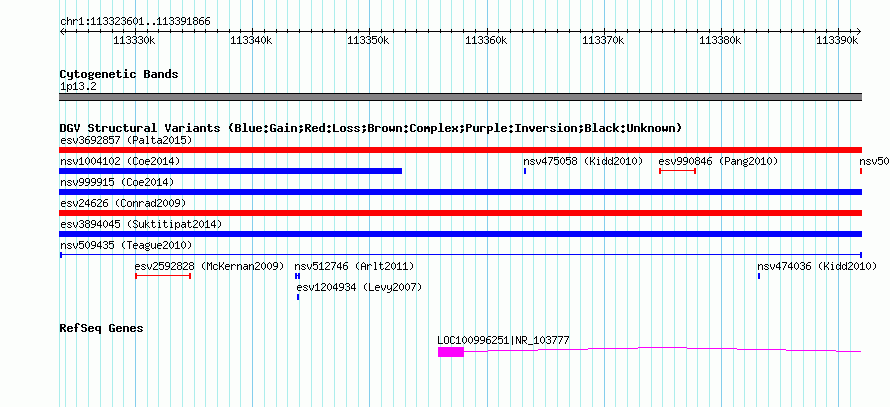This screenshot has width=890, height=407.
Task: Click the 113340k ruler tick label
Action: [x=252, y=40]
